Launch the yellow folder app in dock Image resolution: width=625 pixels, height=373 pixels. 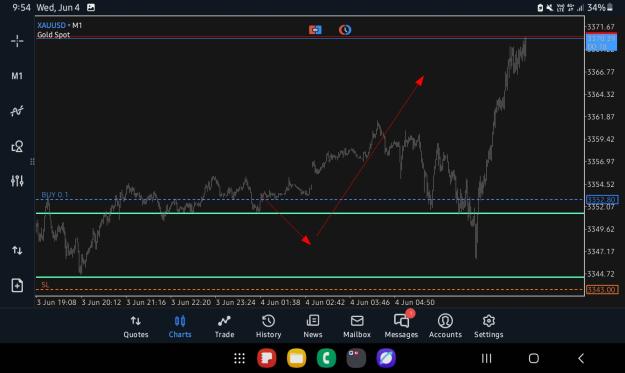coord(297,358)
